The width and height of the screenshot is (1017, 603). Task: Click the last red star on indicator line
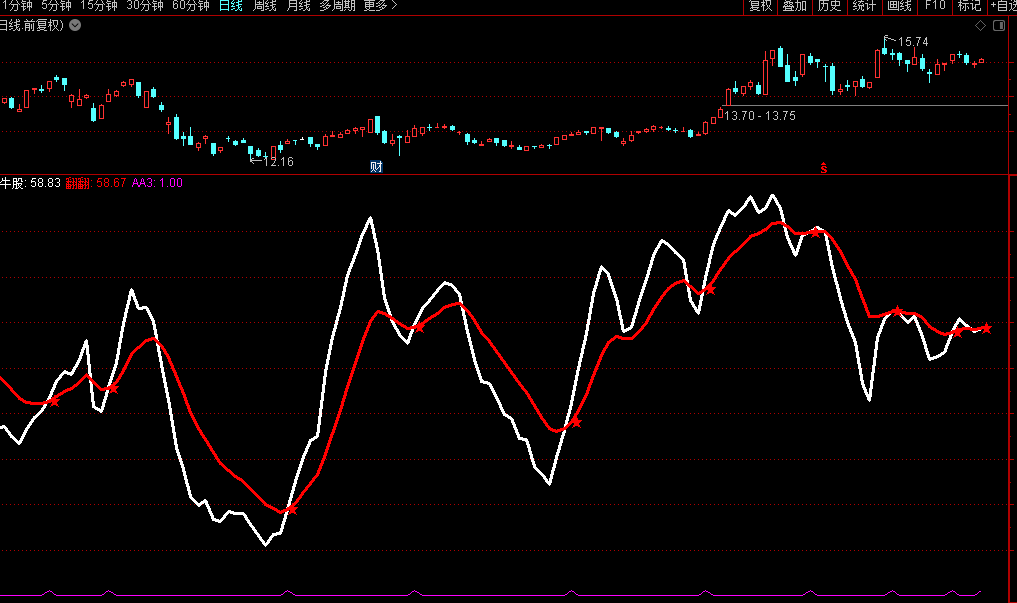(x=986, y=328)
